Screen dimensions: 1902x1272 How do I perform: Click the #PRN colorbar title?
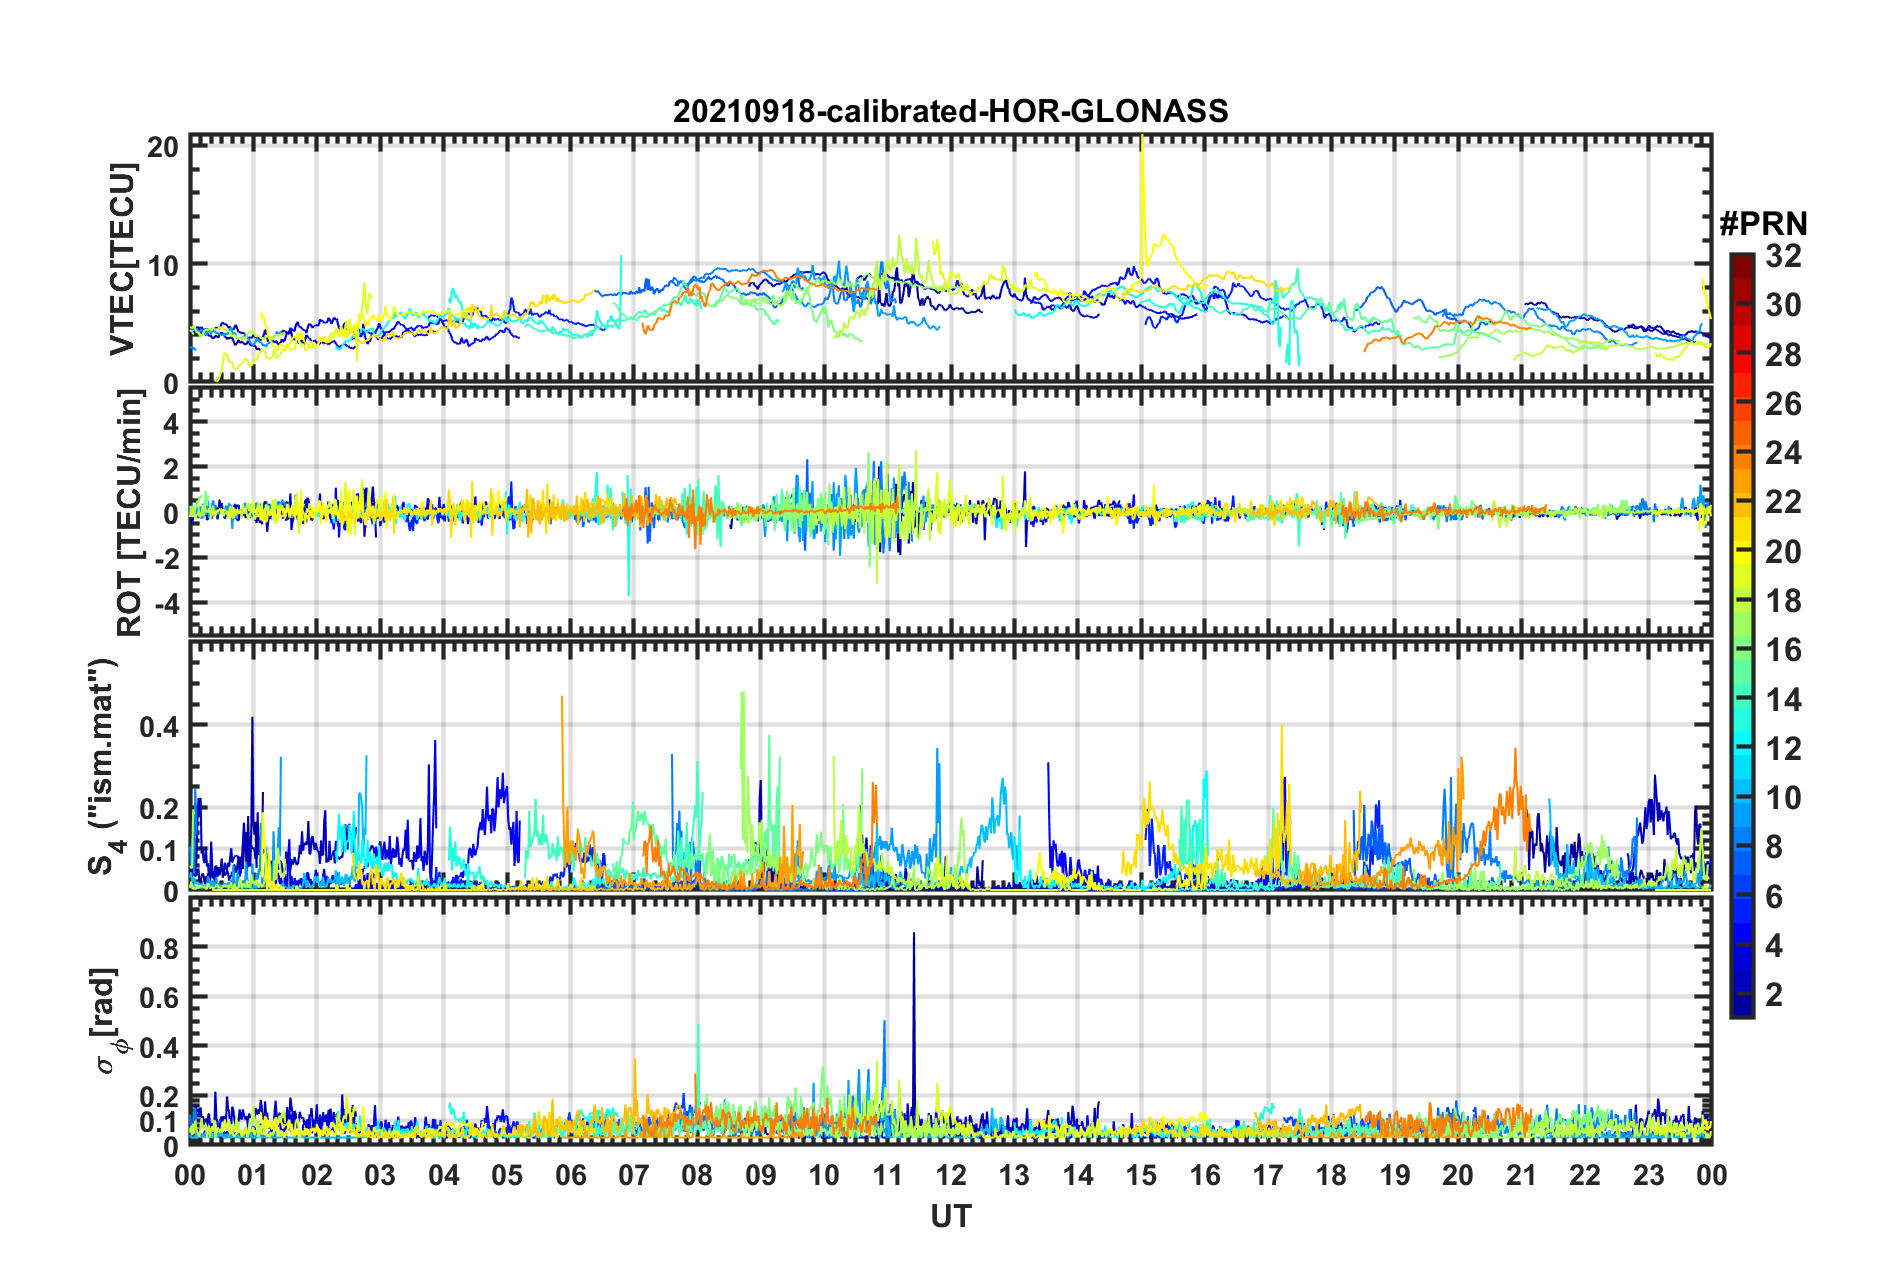1763,223
